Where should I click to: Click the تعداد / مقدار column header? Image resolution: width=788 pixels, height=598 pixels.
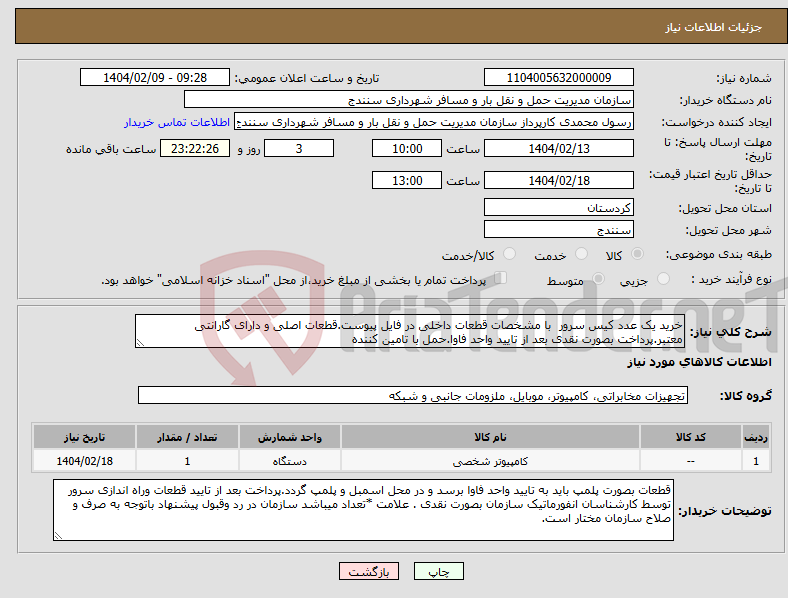187,437
